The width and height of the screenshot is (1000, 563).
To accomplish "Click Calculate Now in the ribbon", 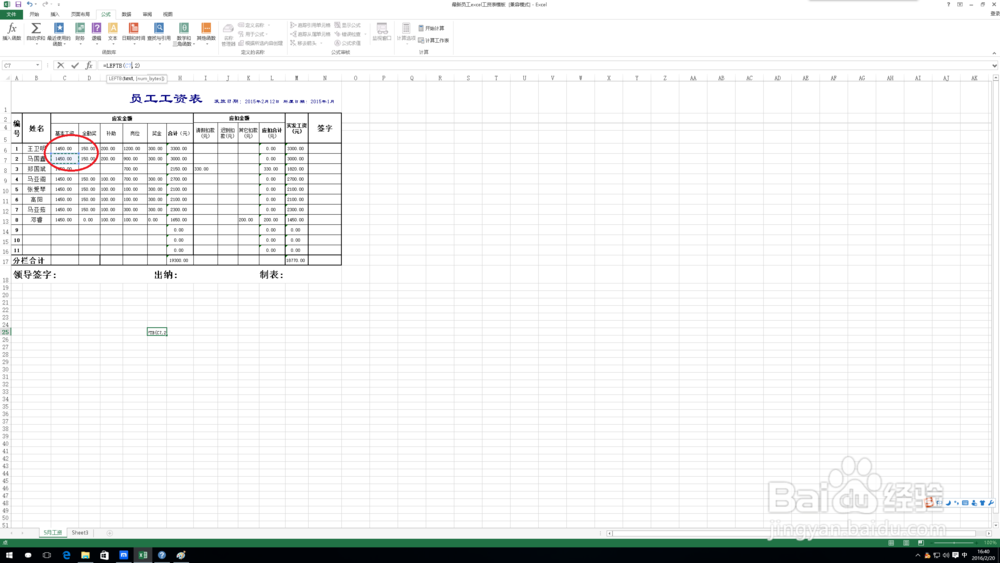I will (432, 28).
